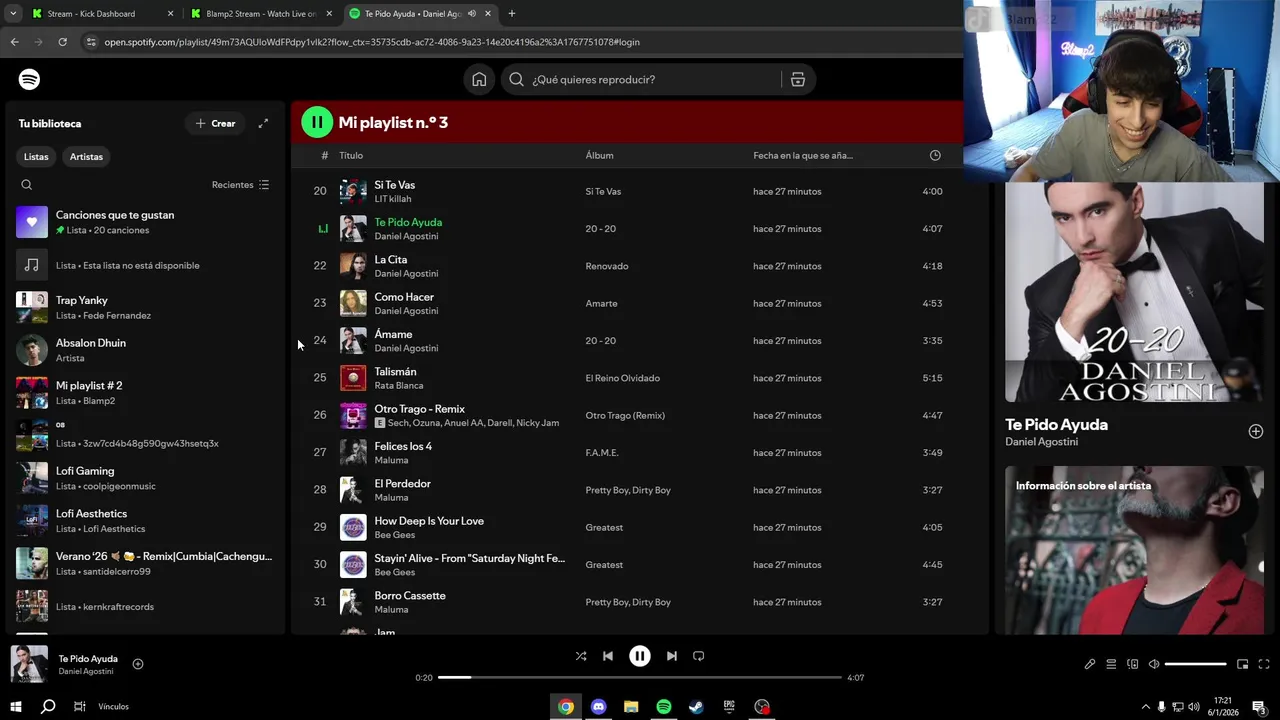The width and height of the screenshot is (1280, 720).
Task: Open the Verano '26 remix playlist
Action: coord(145,563)
